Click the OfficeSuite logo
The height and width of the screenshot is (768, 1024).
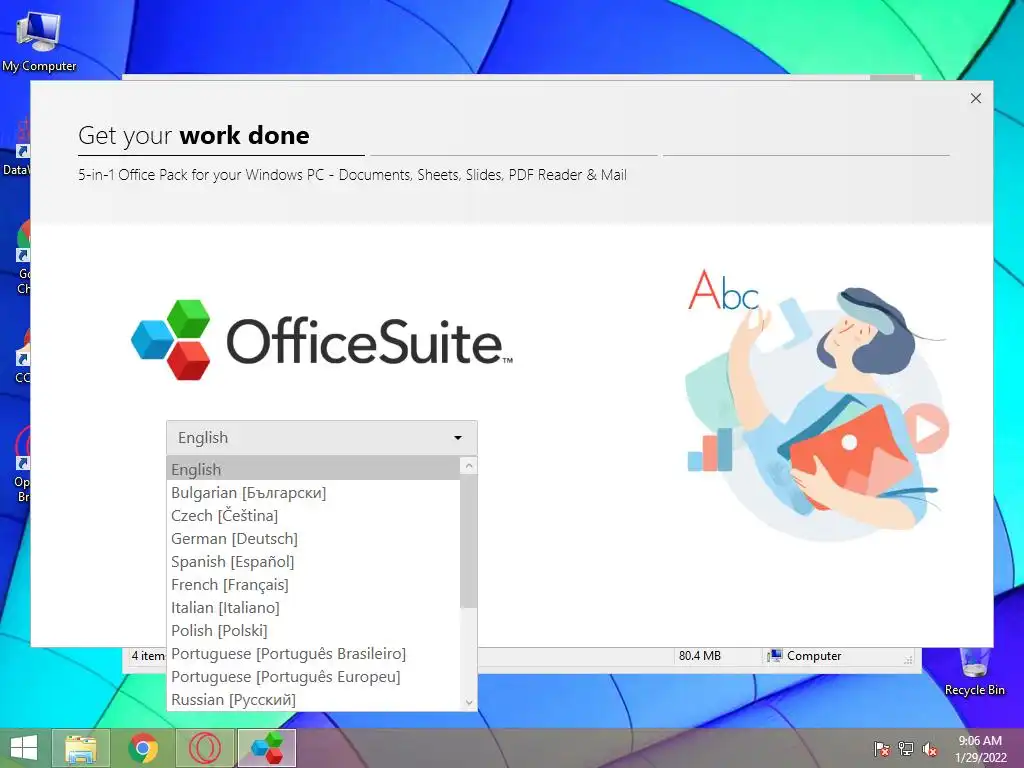[x=321, y=340]
